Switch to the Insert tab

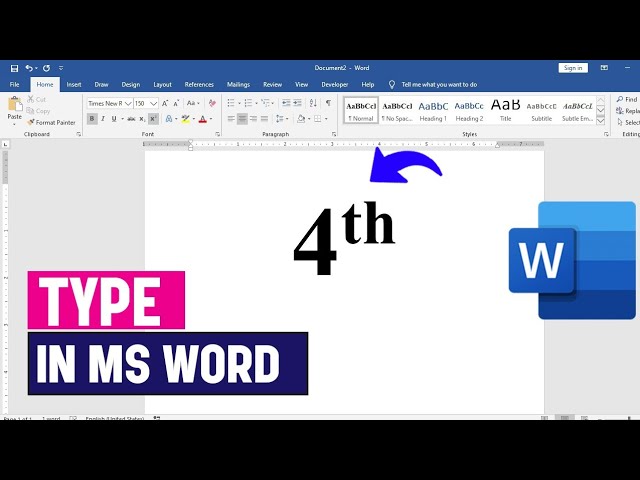pos(74,84)
